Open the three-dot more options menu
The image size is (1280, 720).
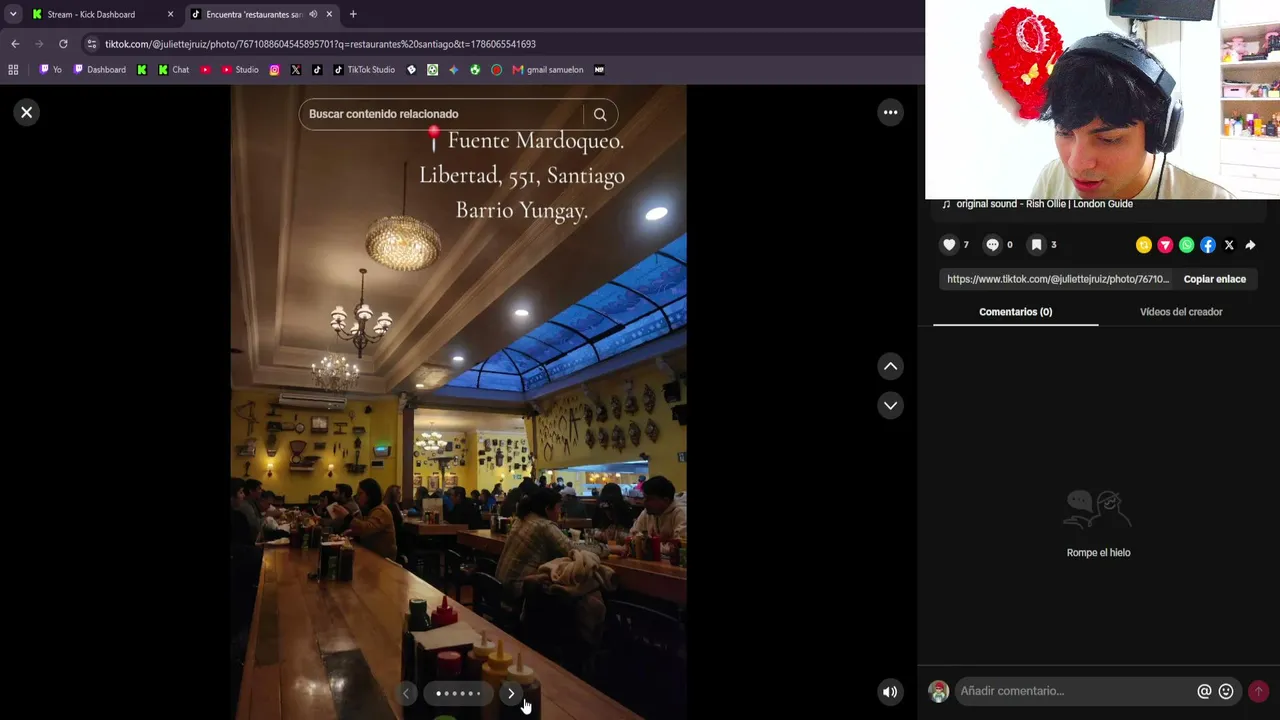[x=890, y=113]
